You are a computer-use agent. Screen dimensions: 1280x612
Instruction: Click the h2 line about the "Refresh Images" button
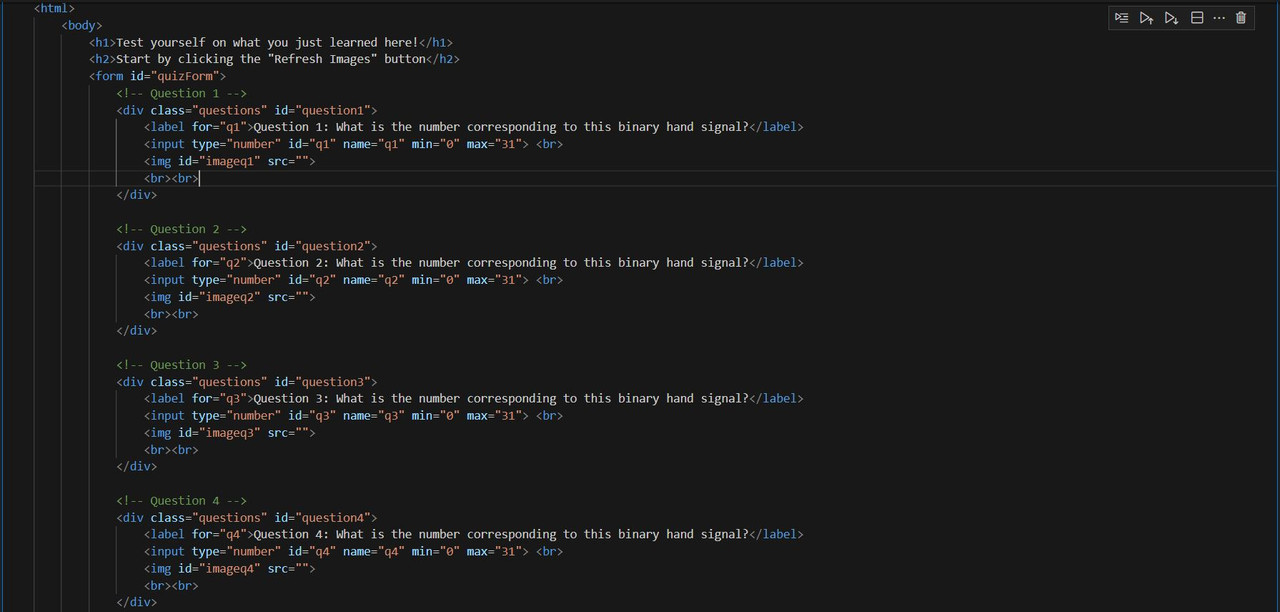point(274,59)
